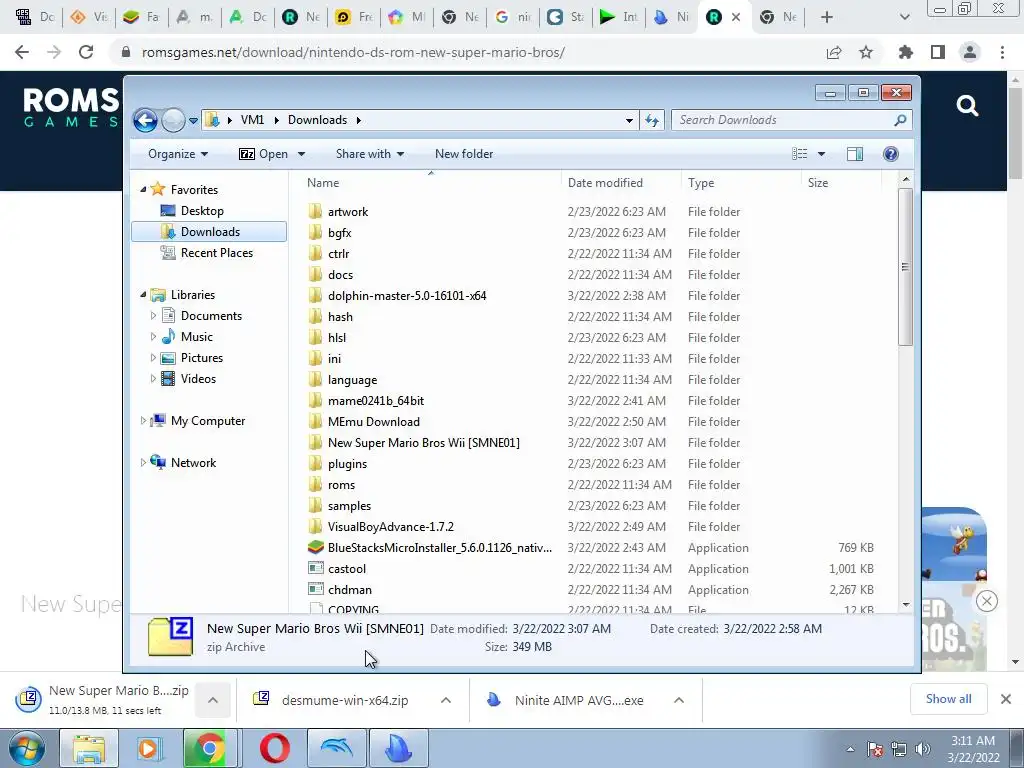Viewport: 1024px width, 768px height.
Task: Open the address bar history dropdown
Action: tap(629, 120)
